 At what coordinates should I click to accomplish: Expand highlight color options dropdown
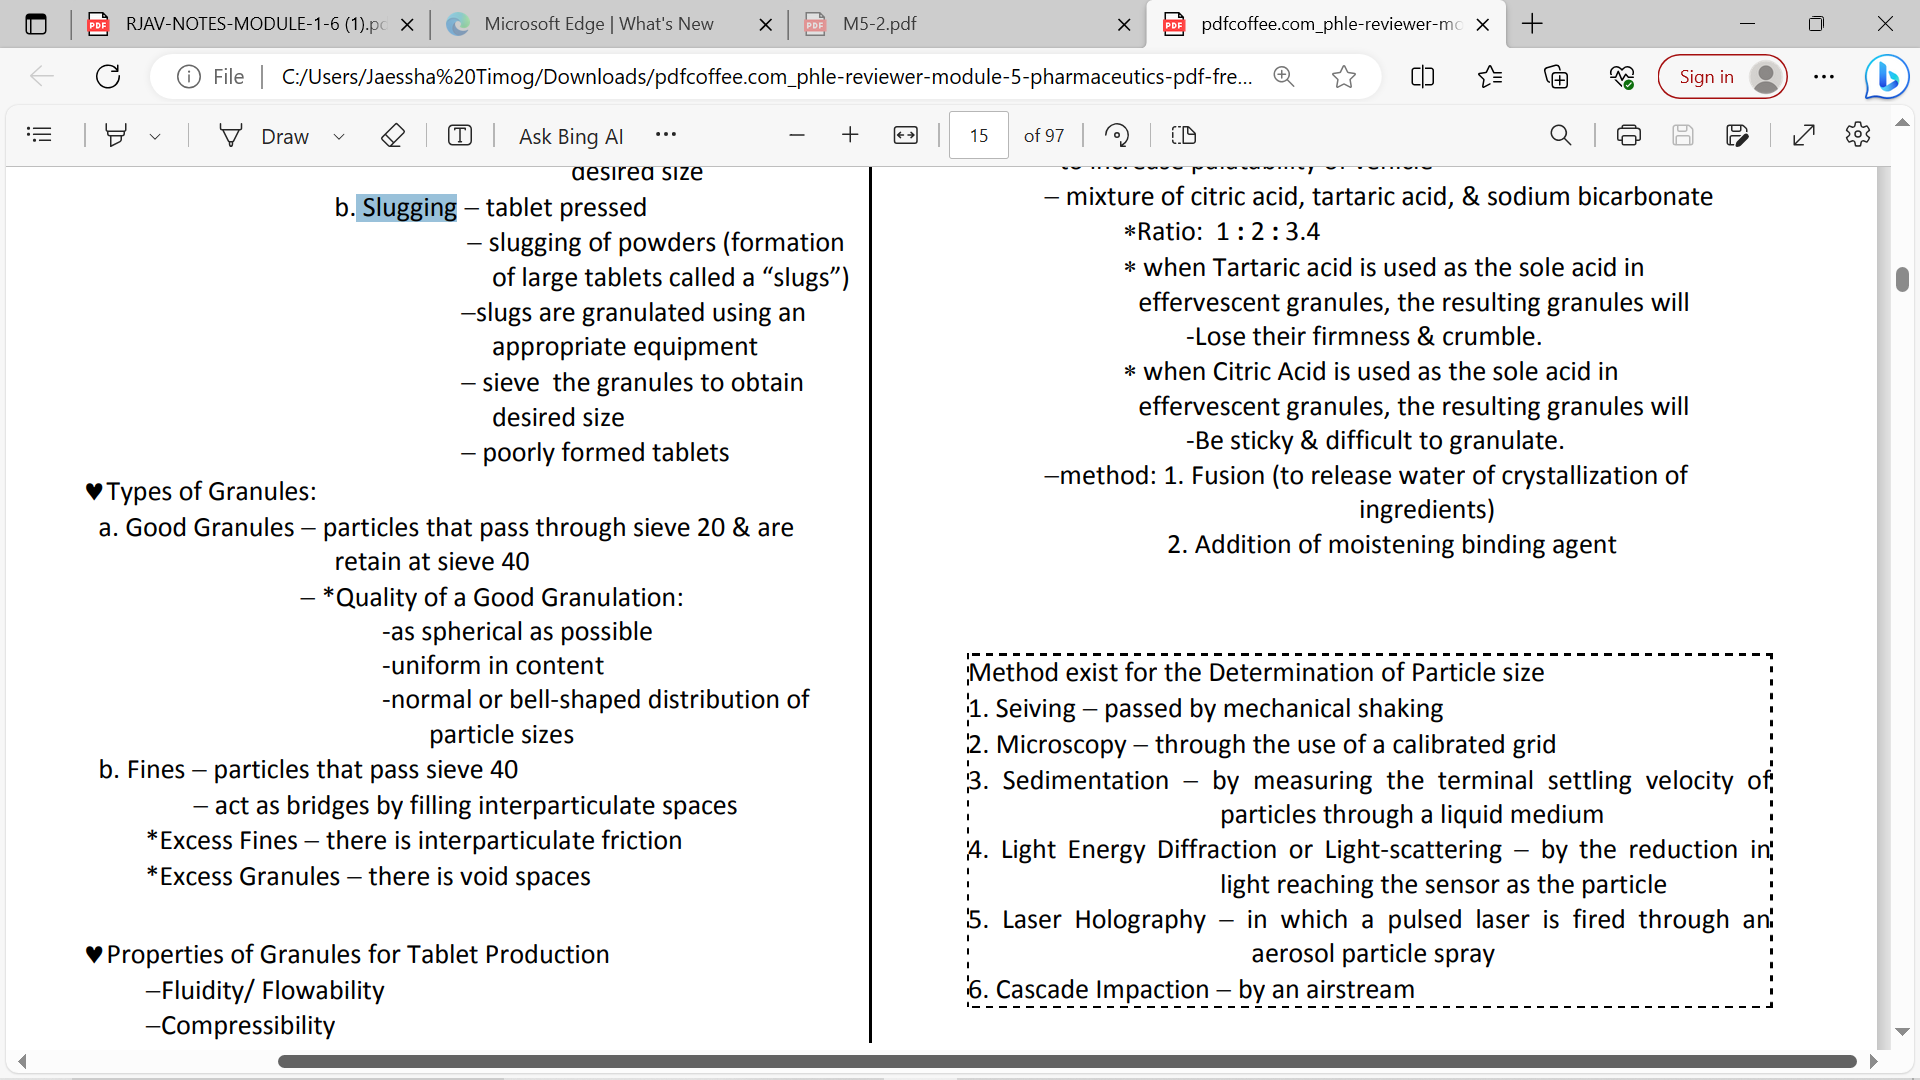click(x=155, y=136)
